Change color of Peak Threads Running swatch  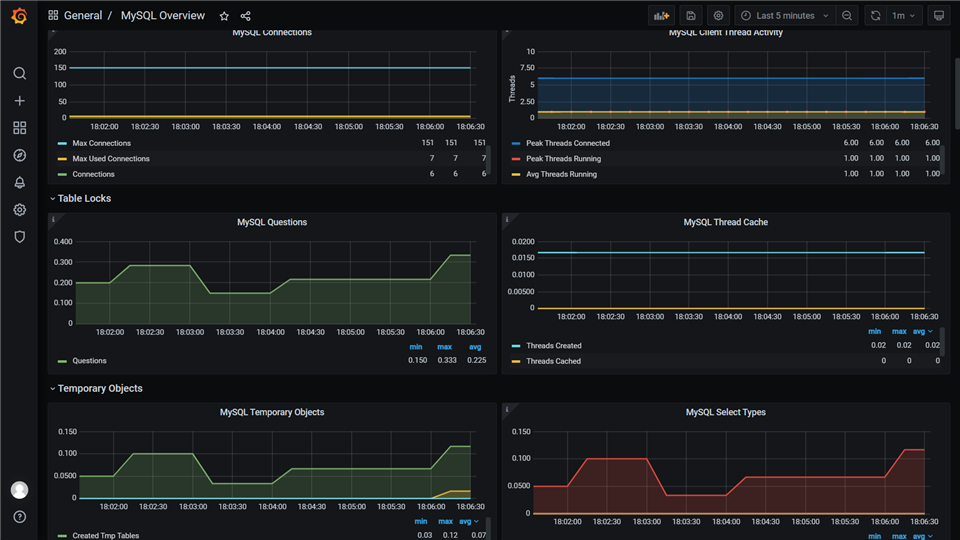point(516,159)
